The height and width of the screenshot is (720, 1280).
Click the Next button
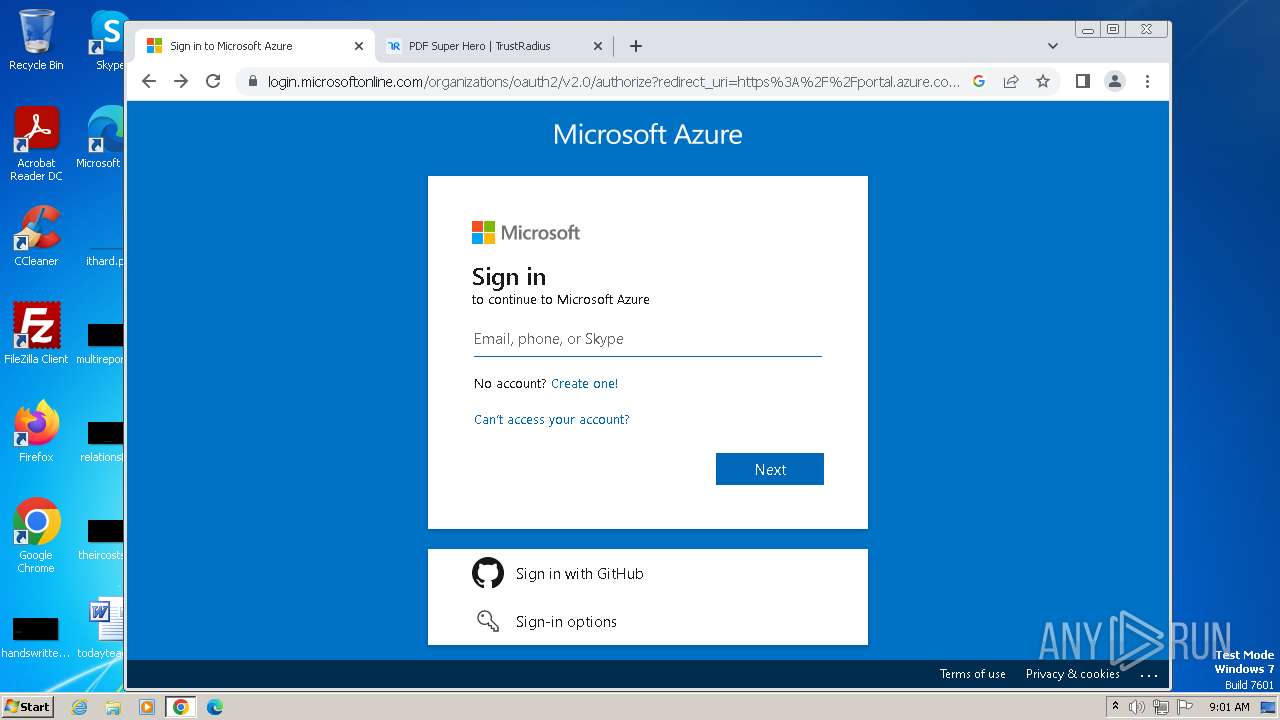click(x=770, y=469)
